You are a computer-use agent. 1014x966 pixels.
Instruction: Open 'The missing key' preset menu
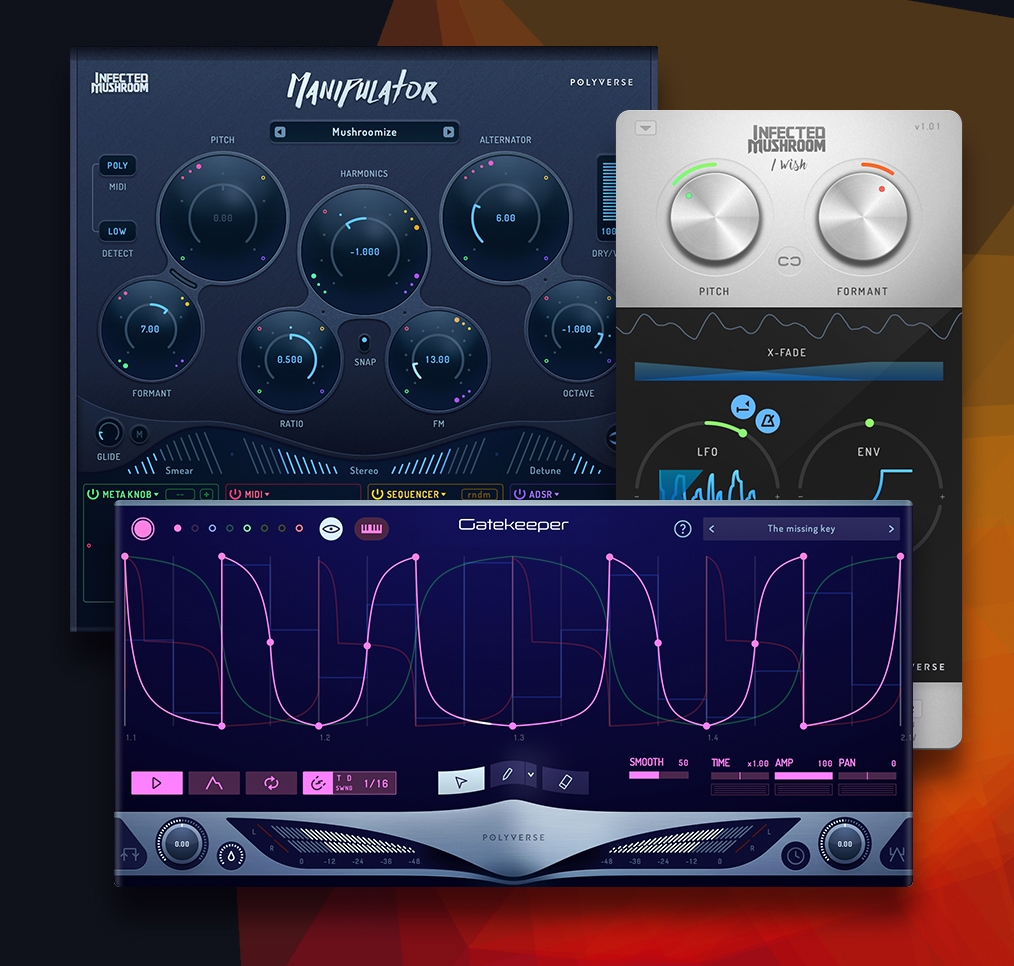tap(801, 529)
